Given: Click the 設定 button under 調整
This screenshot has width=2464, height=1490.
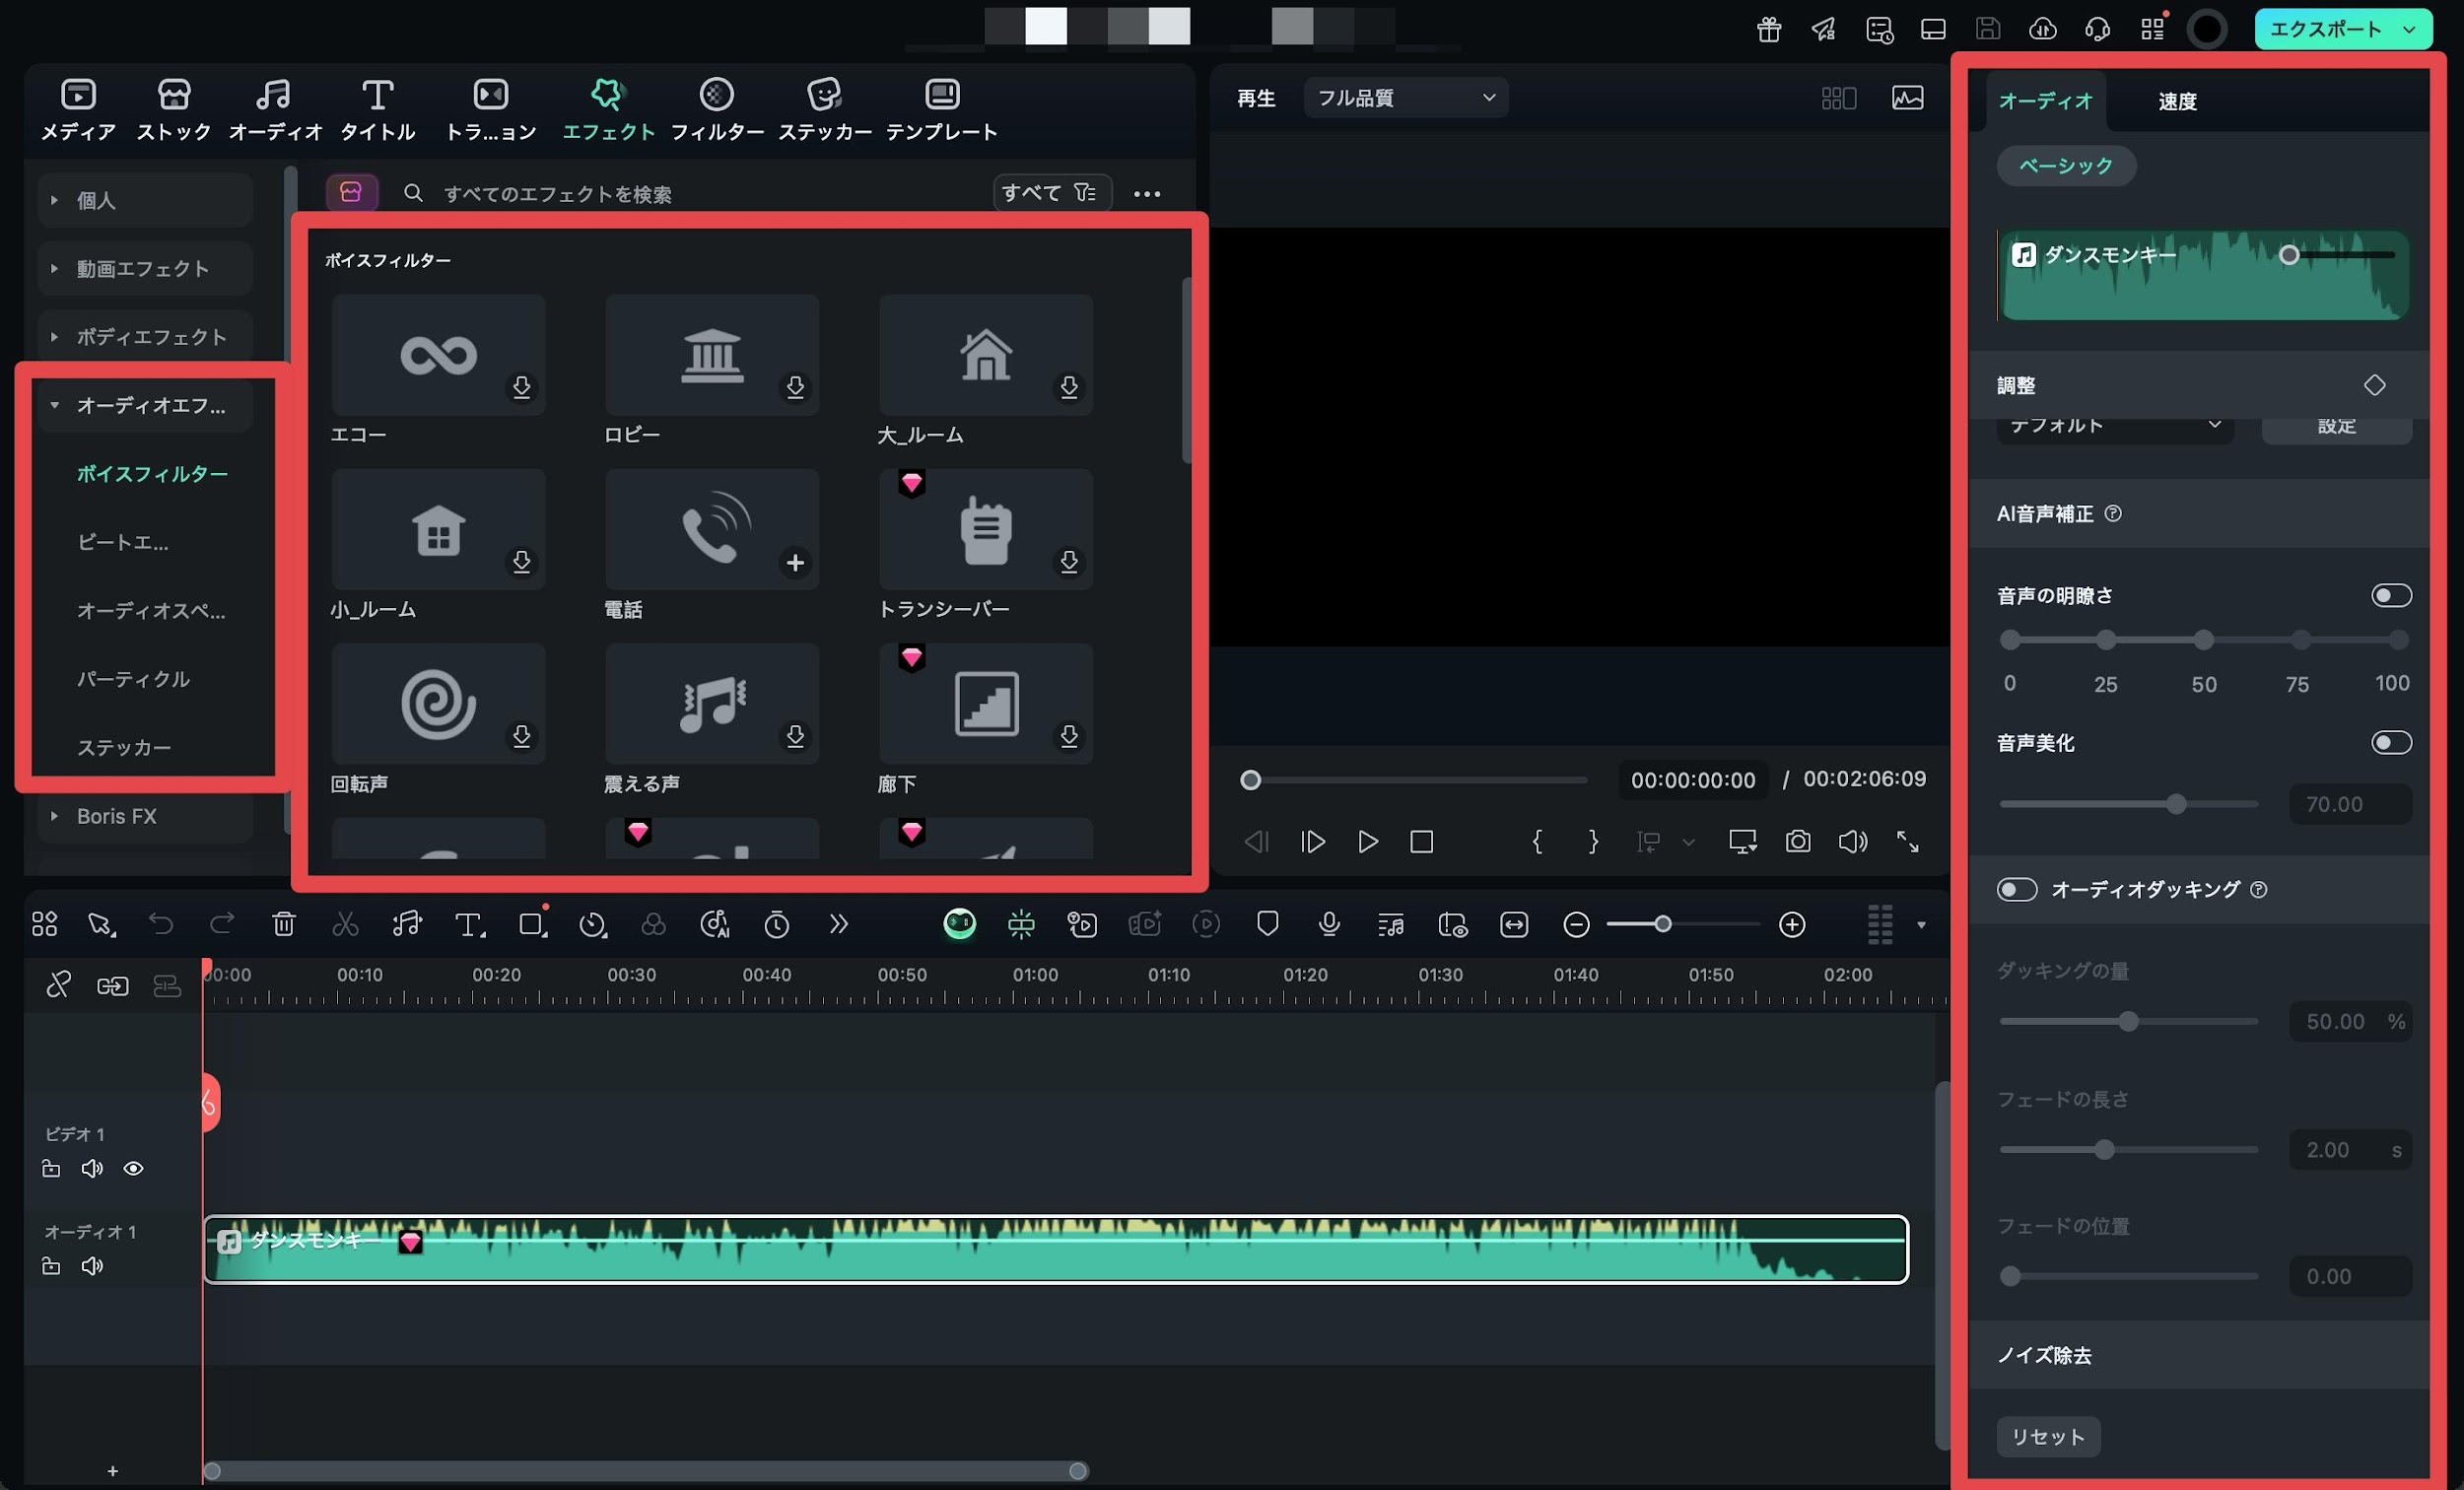Looking at the screenshot, I should [x=2336, y=427].
